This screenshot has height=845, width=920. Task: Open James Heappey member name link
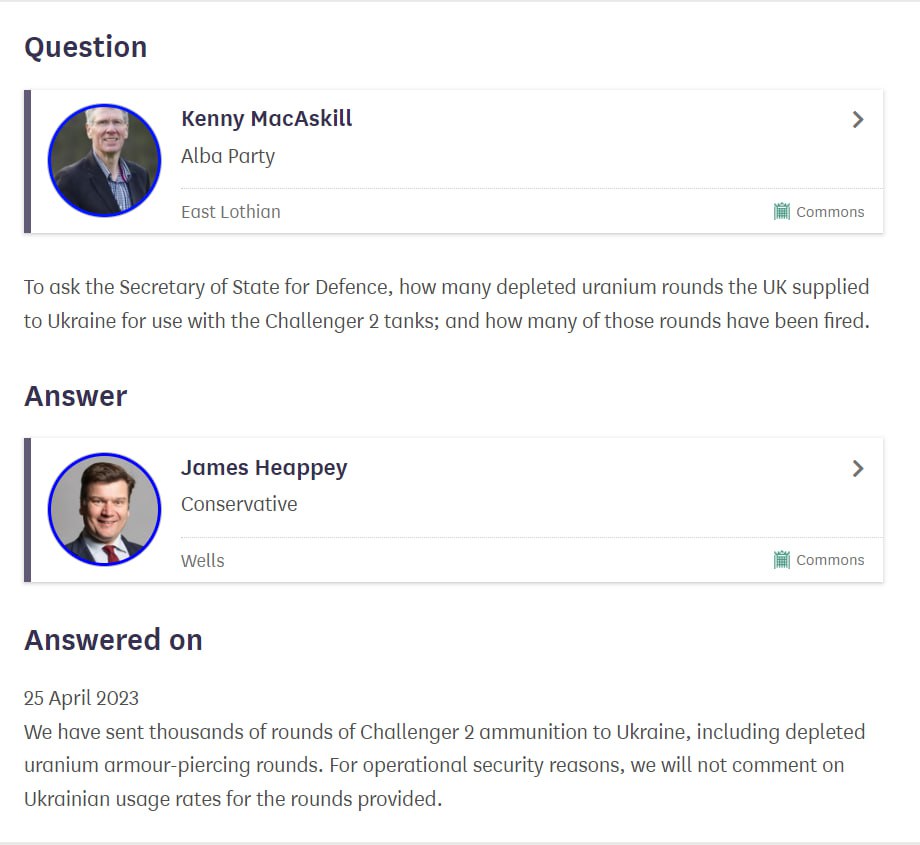(x=264, y=468)
